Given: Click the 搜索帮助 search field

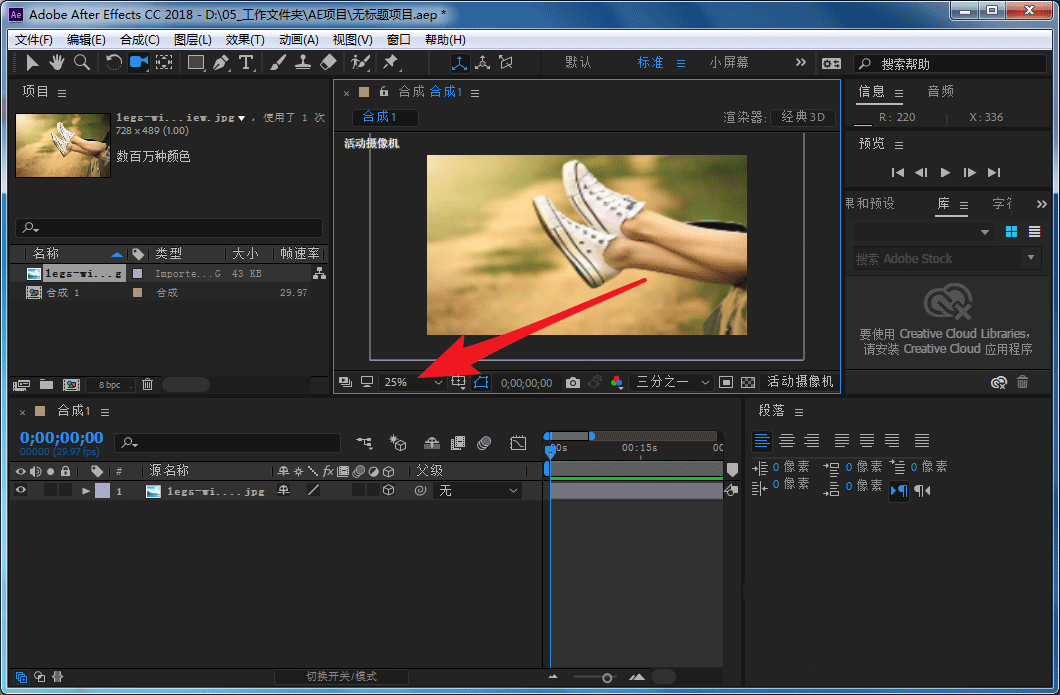Looking at the screenshot, I should [950, 63].
